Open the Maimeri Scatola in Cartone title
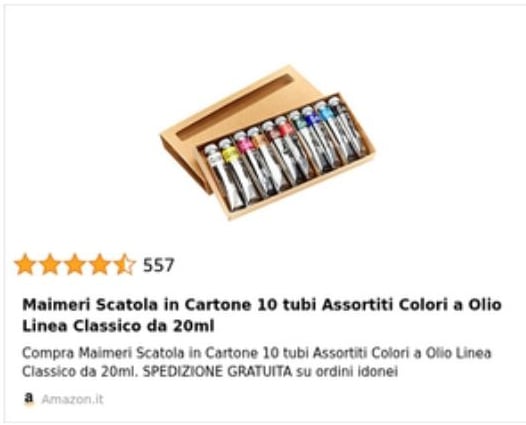The image size is (526, 425). point(262,315)
